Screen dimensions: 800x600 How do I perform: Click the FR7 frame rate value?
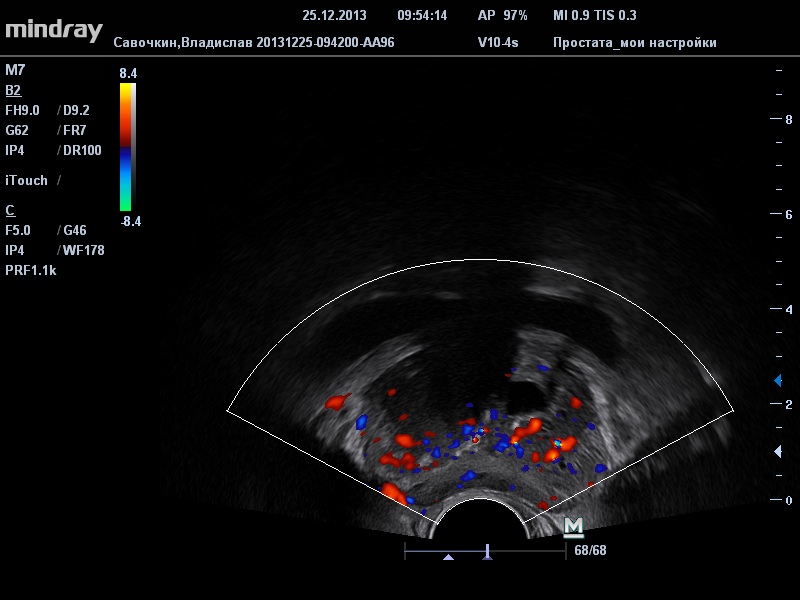tap(74, 130)
